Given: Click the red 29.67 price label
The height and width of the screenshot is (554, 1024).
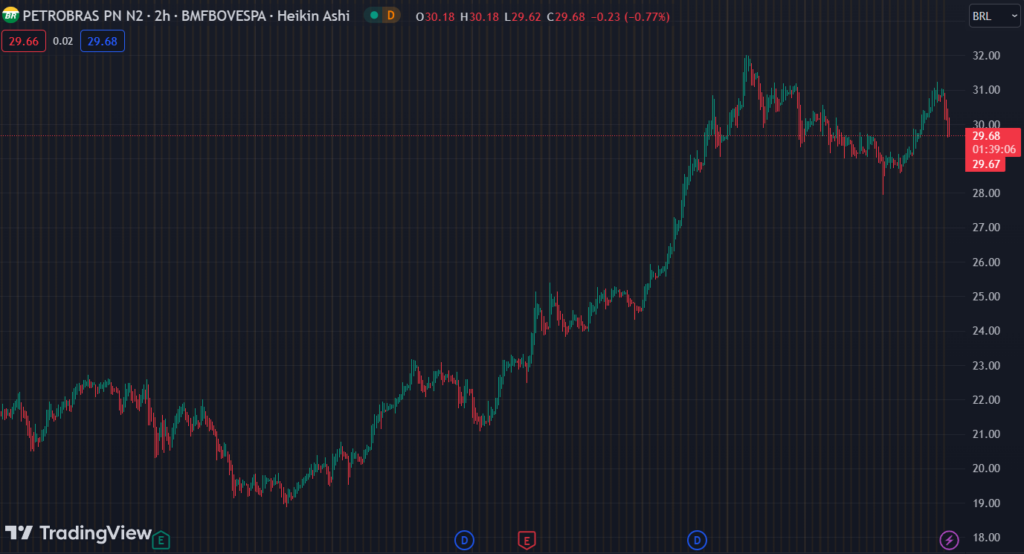Looking at the screenshot, I should (986, 164).
